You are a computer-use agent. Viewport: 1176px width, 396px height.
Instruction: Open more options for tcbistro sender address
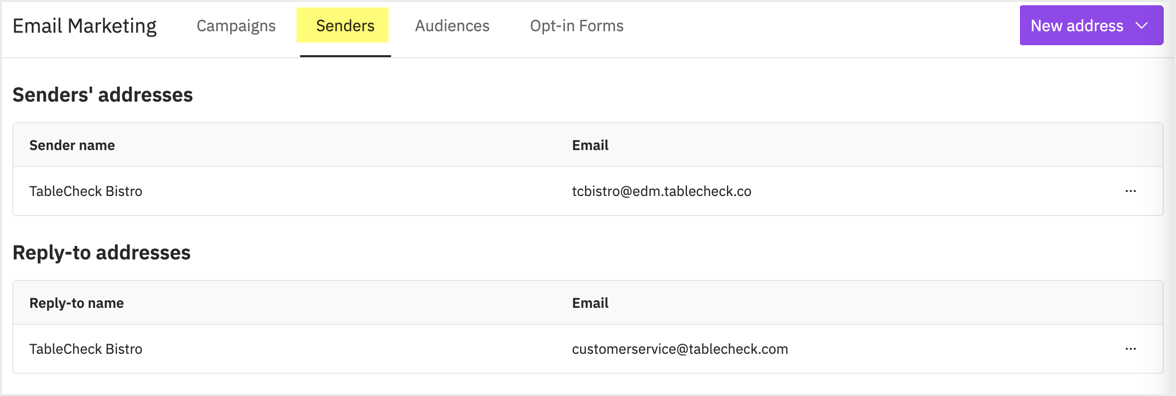tap(1130, 191)
